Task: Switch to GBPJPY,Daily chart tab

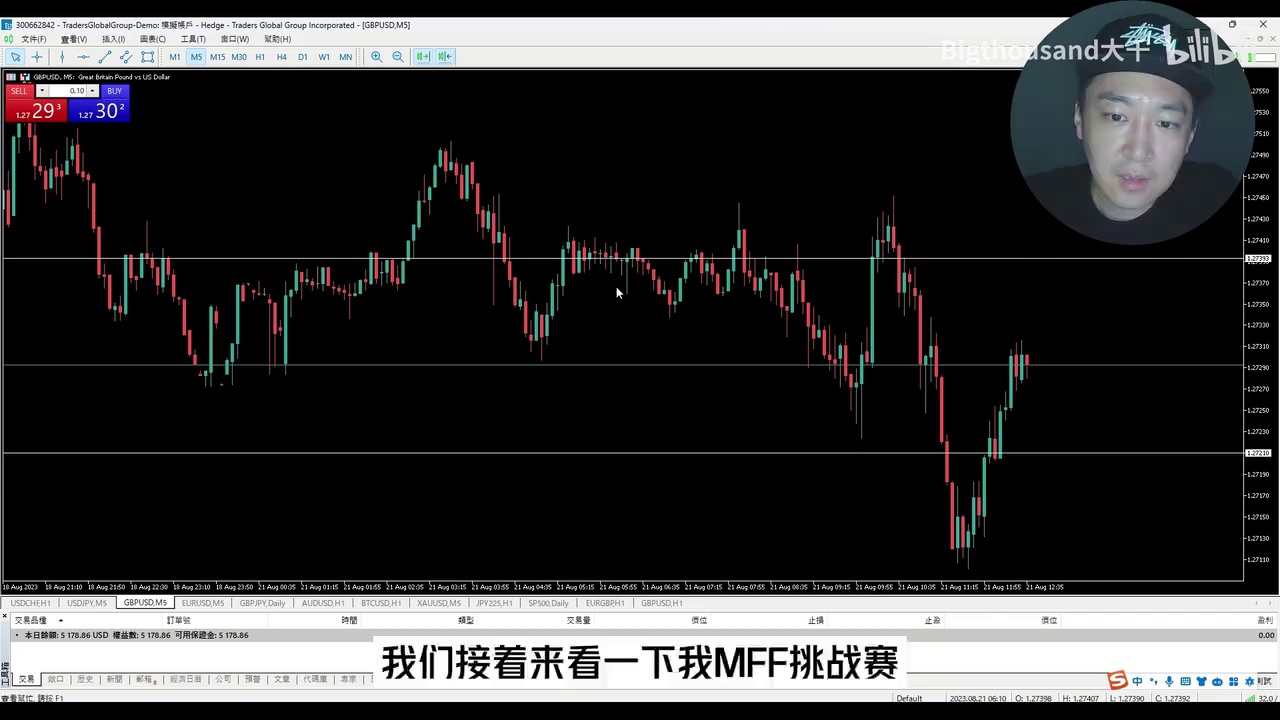Action: point(262,603)
